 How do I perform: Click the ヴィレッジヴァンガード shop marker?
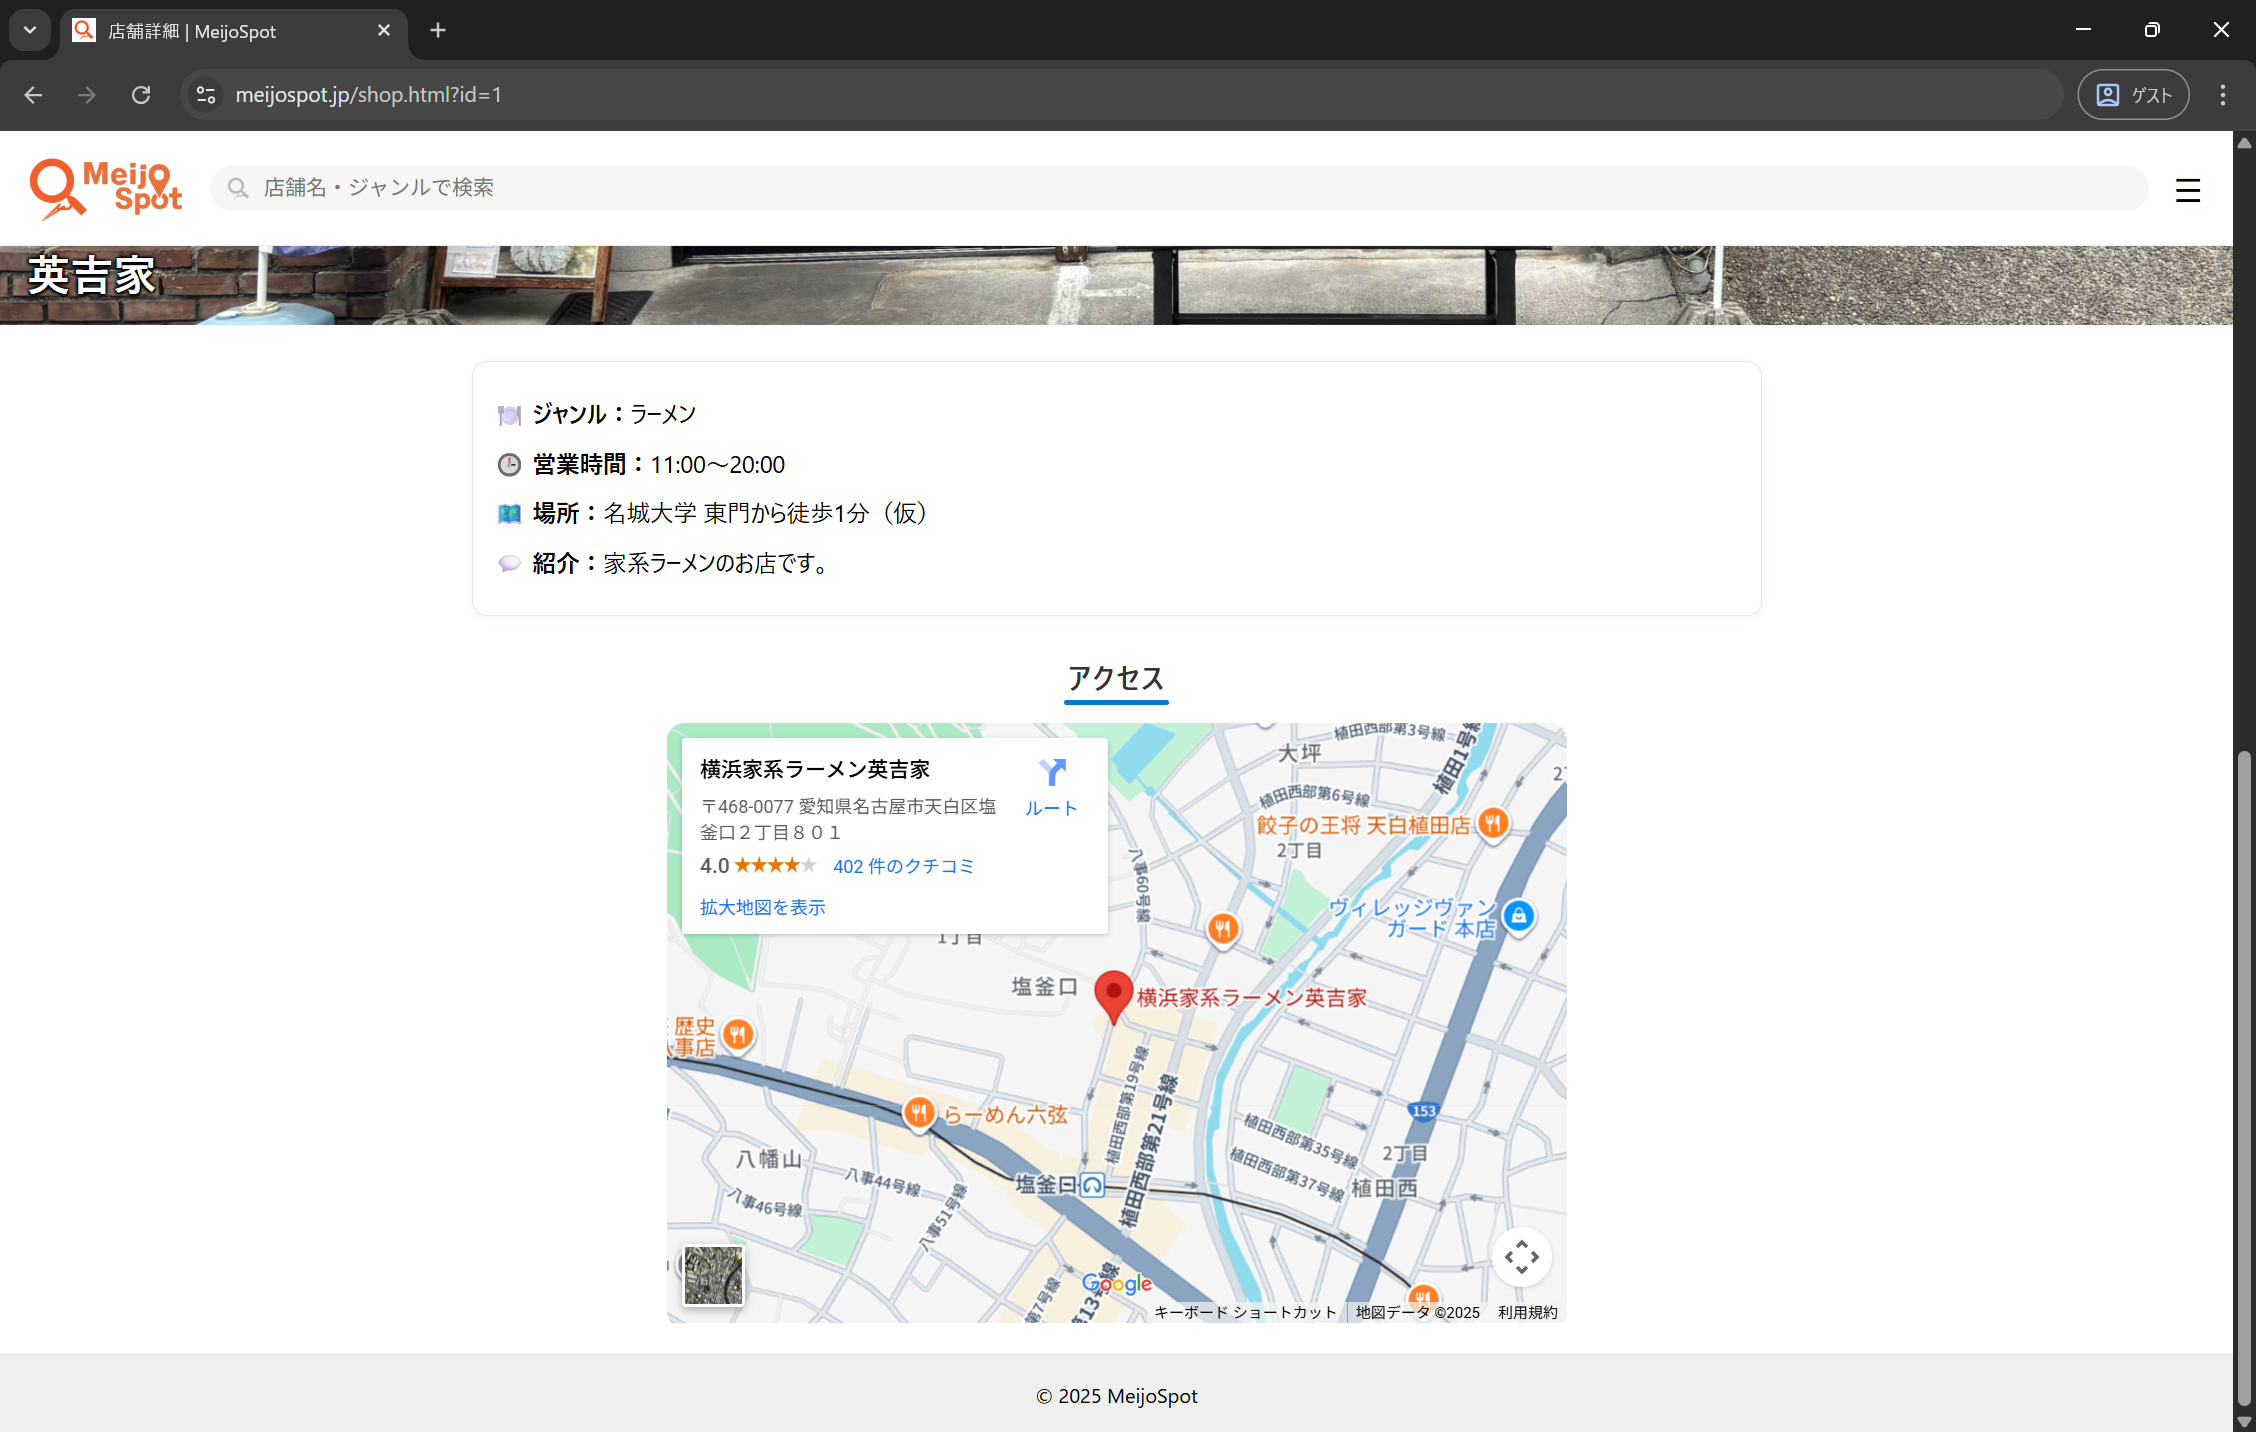pyautogui.click(x=1519, y=916)
